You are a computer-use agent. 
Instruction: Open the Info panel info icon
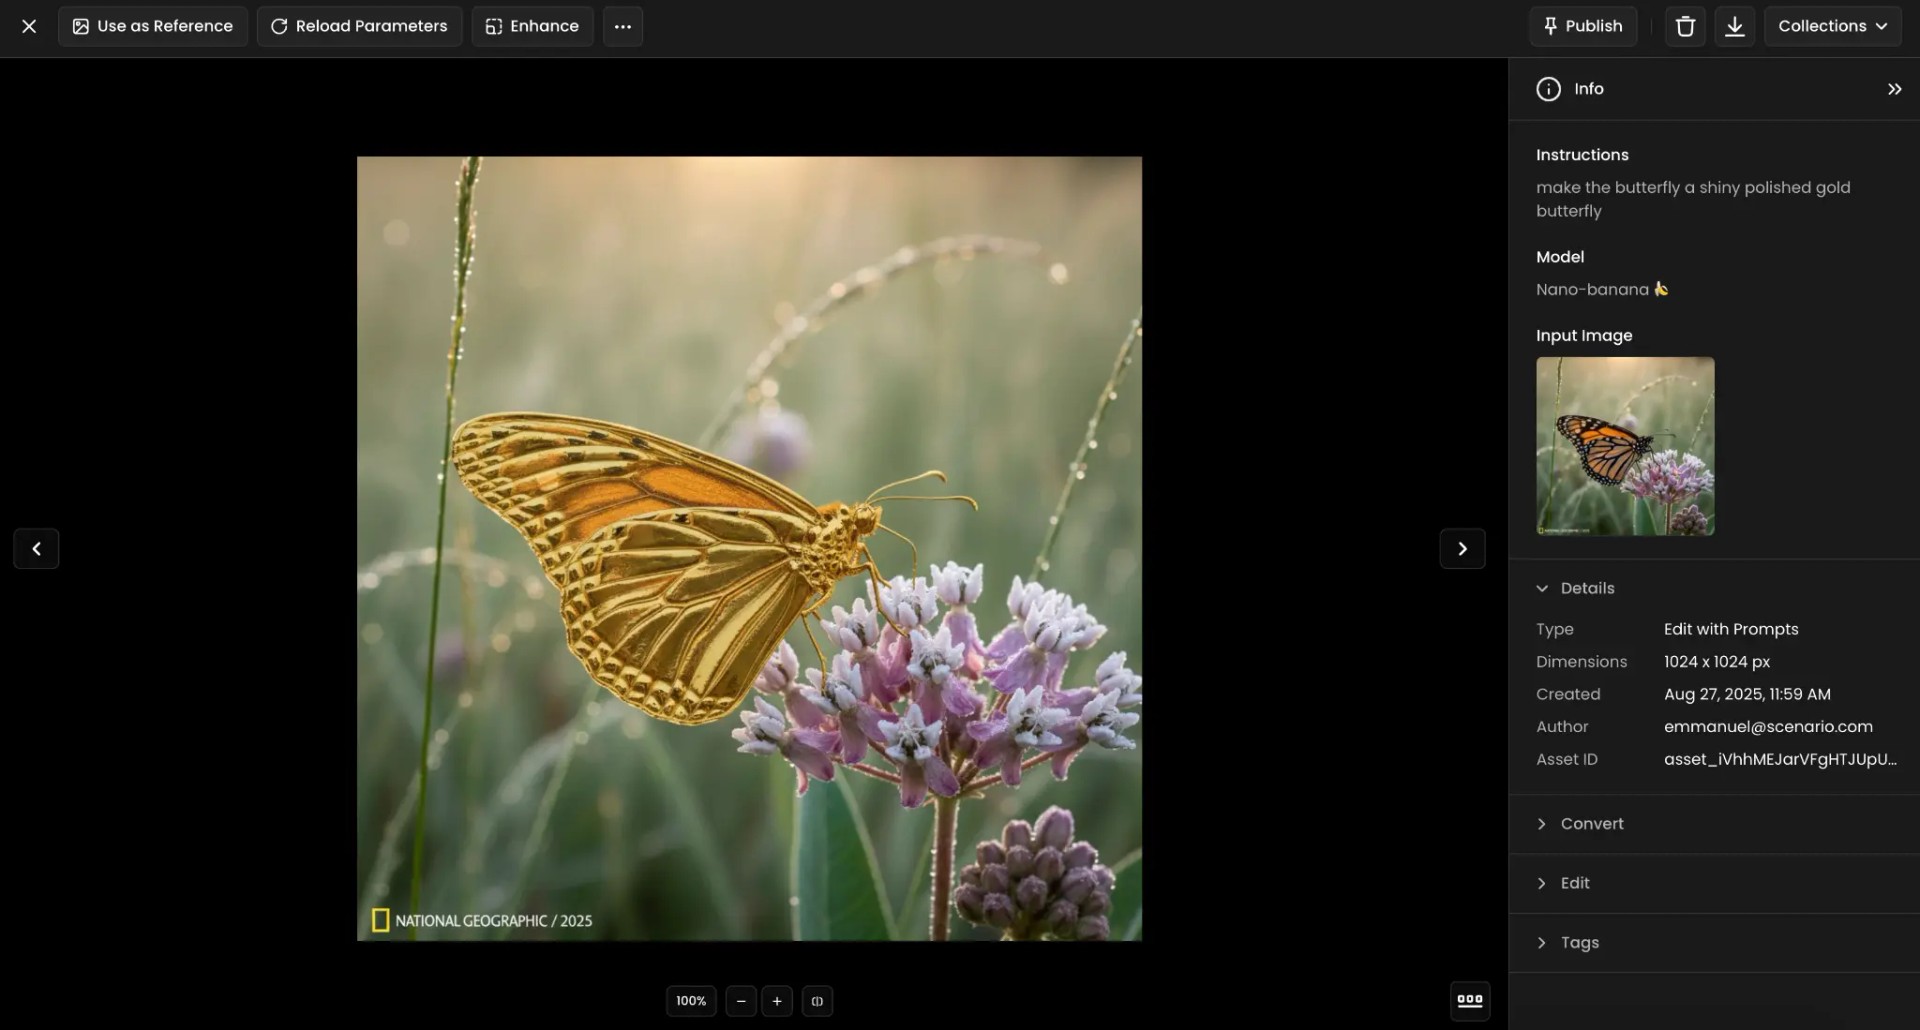tap(1547, 88)
